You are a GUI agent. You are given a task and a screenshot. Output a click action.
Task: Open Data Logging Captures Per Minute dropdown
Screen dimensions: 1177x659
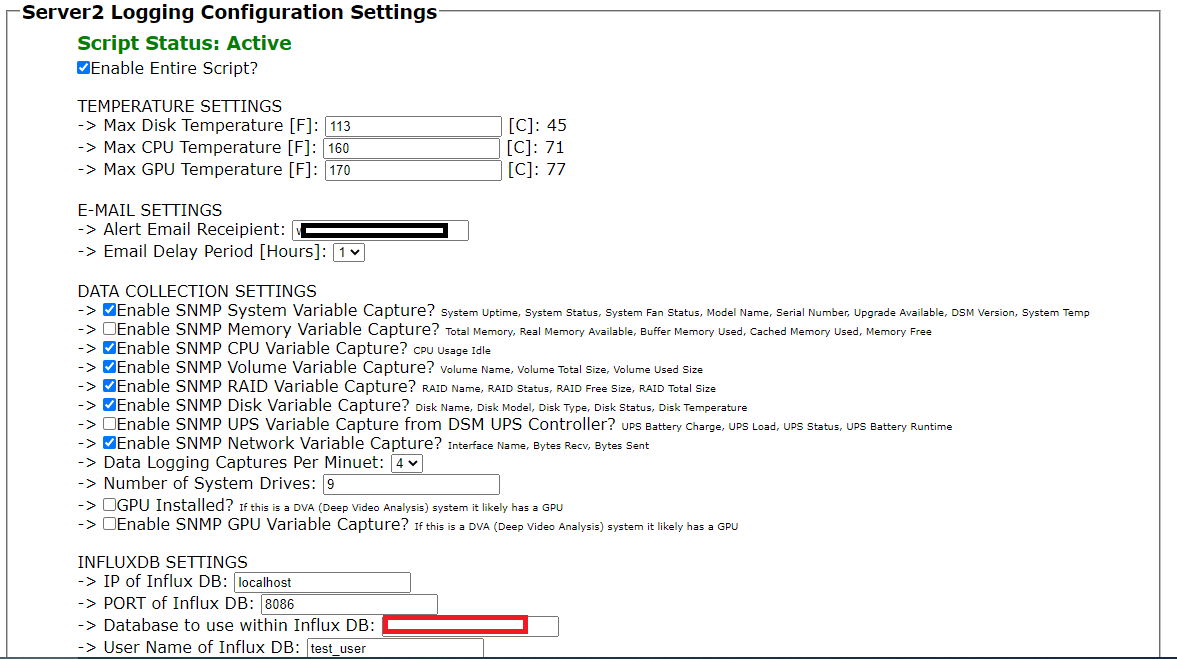[x=406, y=464]
